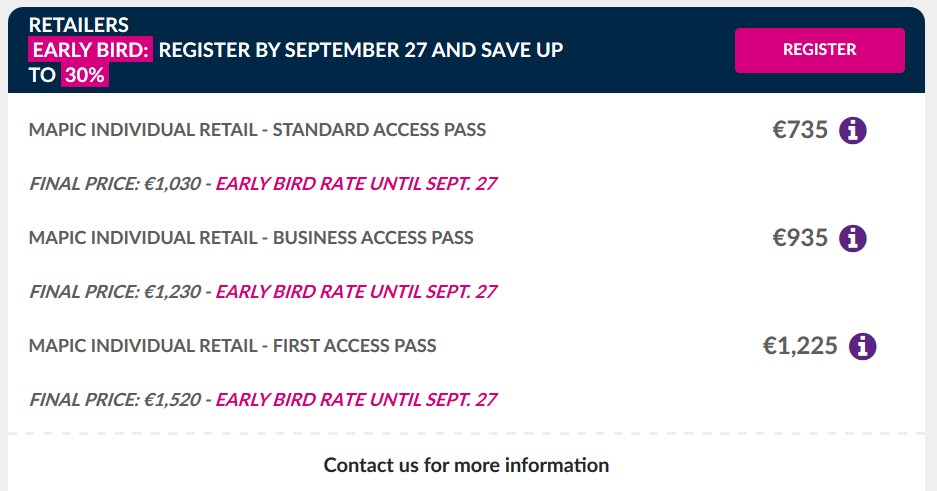937x491 pixels.
Task: Click the highlighted 30% badge
Action: pyautogui.click(x=84, y=75)
